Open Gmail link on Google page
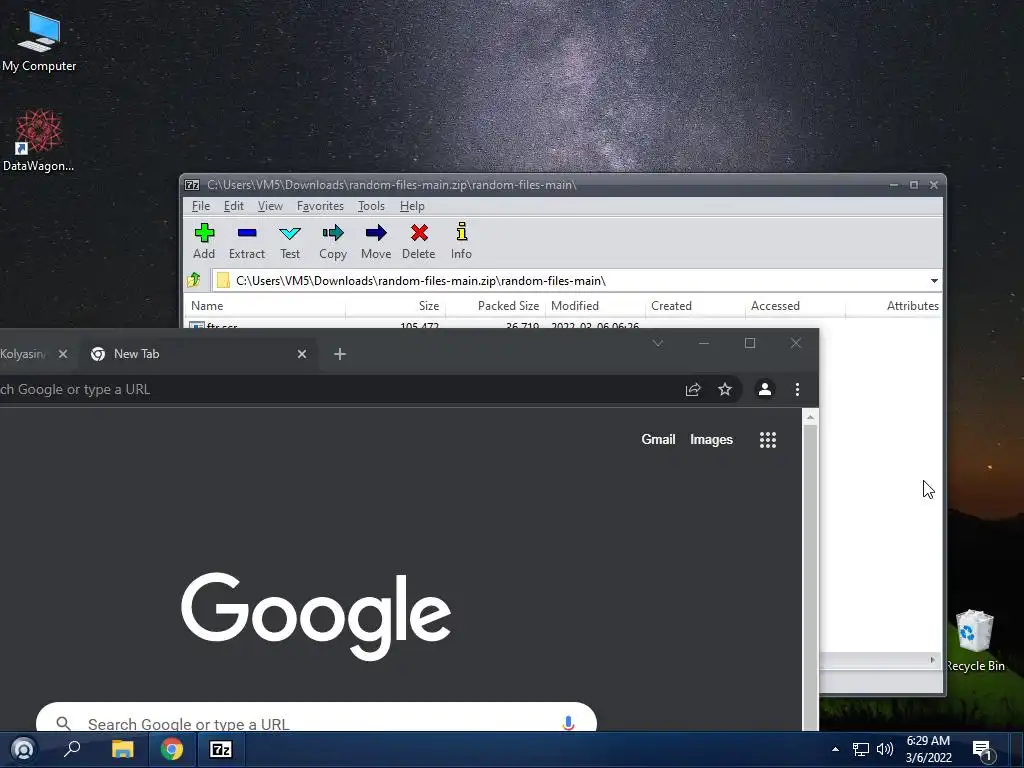The width and height of the screenshot is (1024, 768). coord(658,440)
